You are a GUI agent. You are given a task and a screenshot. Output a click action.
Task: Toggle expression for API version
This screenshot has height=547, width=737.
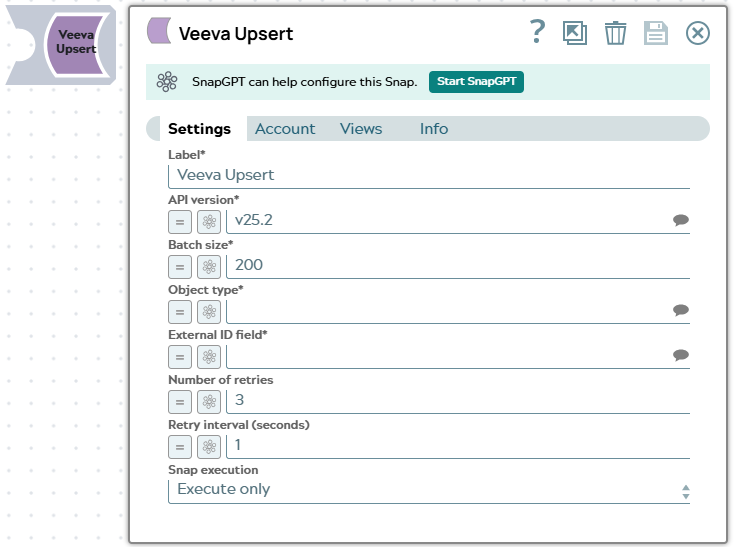click(x=180, y=222)
